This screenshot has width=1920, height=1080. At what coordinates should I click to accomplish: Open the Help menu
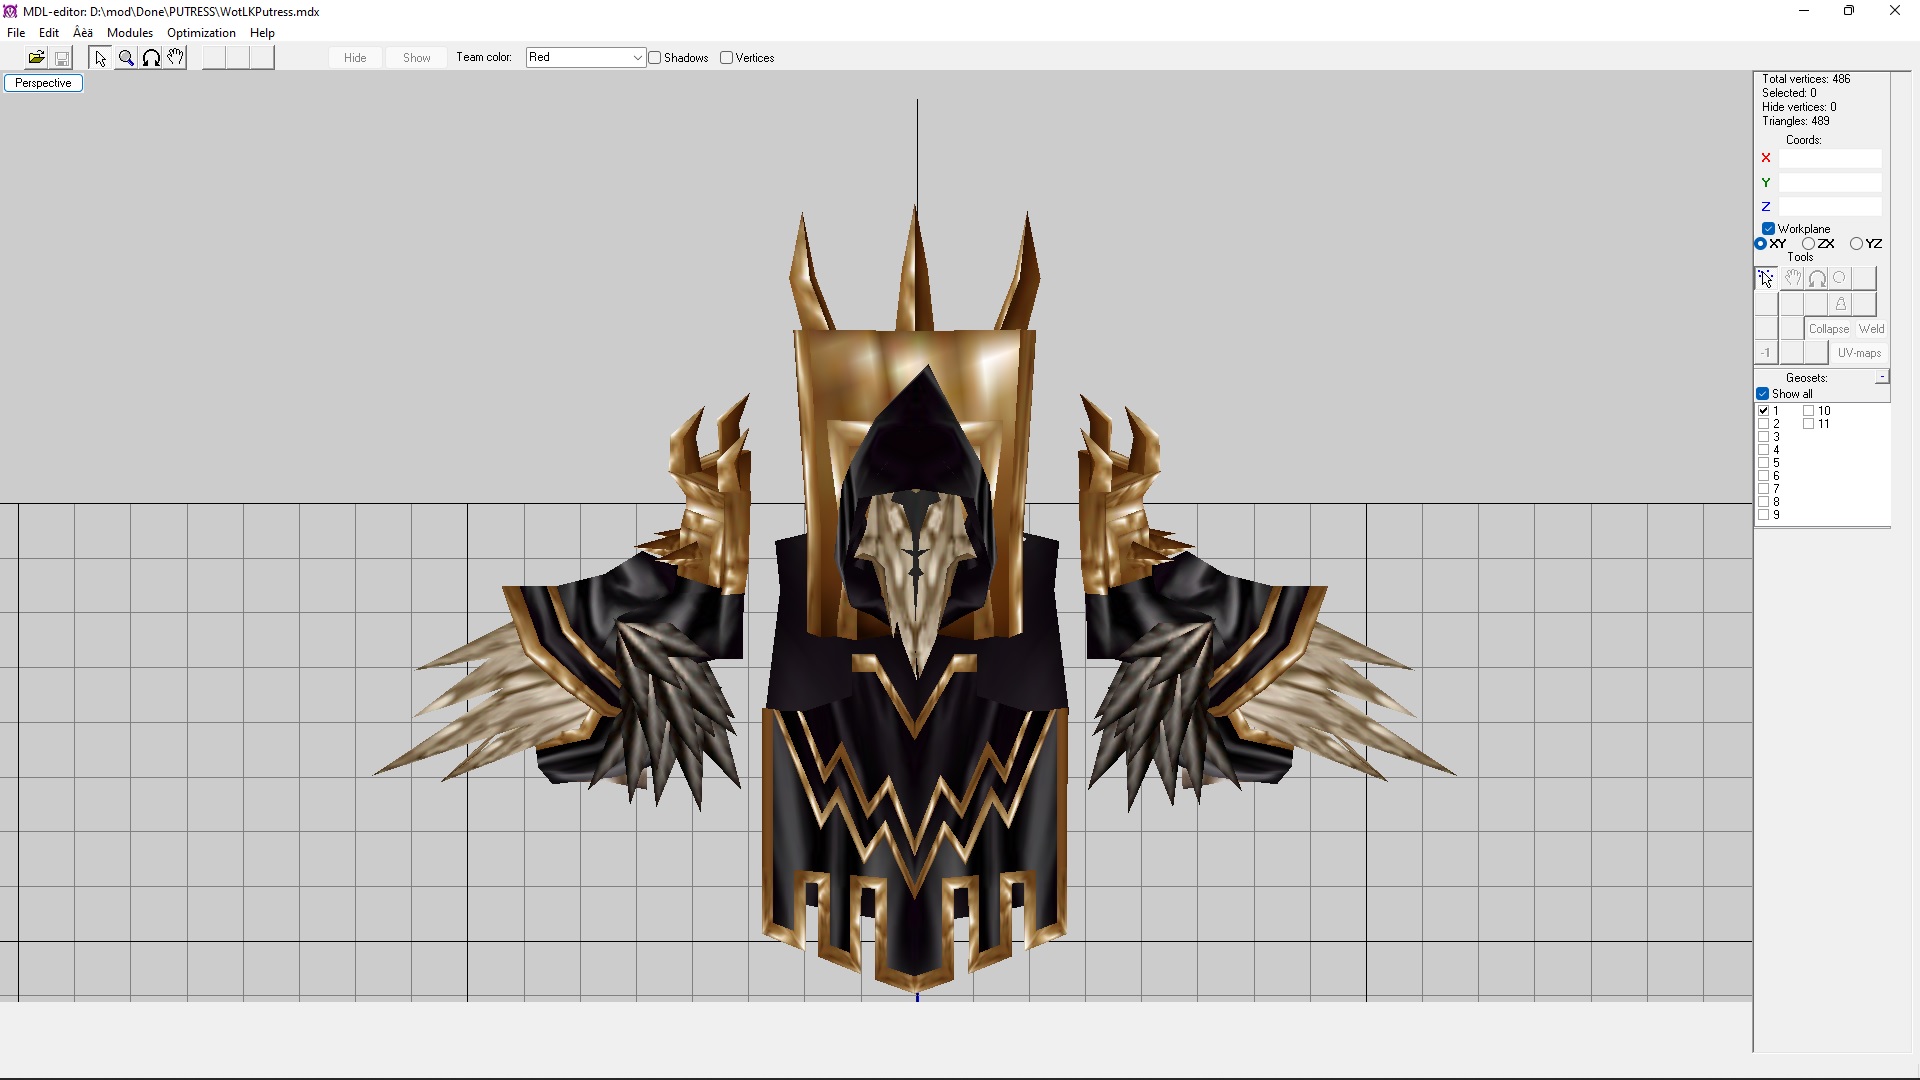(262, 33)
